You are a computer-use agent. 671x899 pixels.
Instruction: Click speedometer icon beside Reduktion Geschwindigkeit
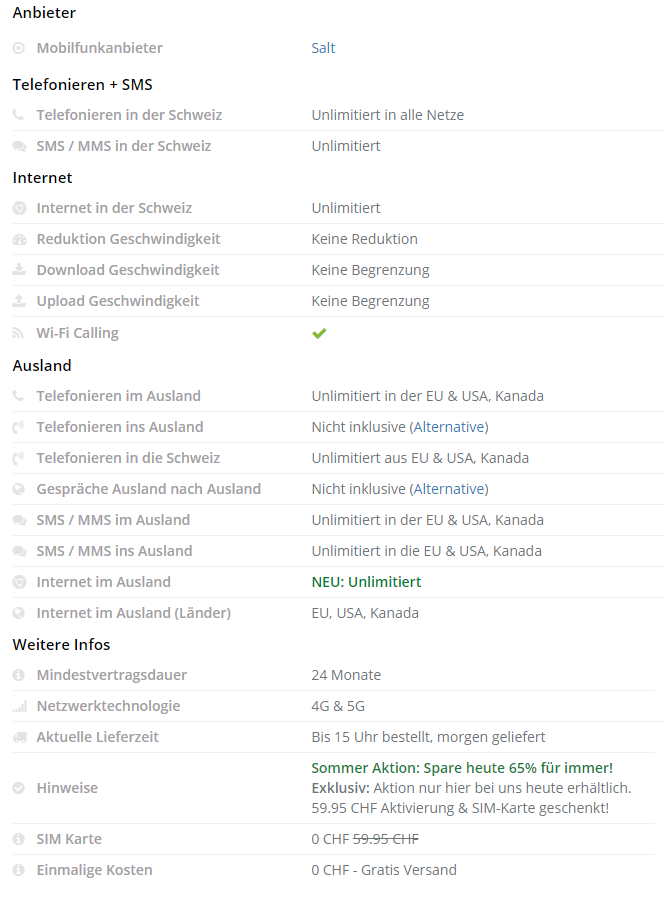19,239
